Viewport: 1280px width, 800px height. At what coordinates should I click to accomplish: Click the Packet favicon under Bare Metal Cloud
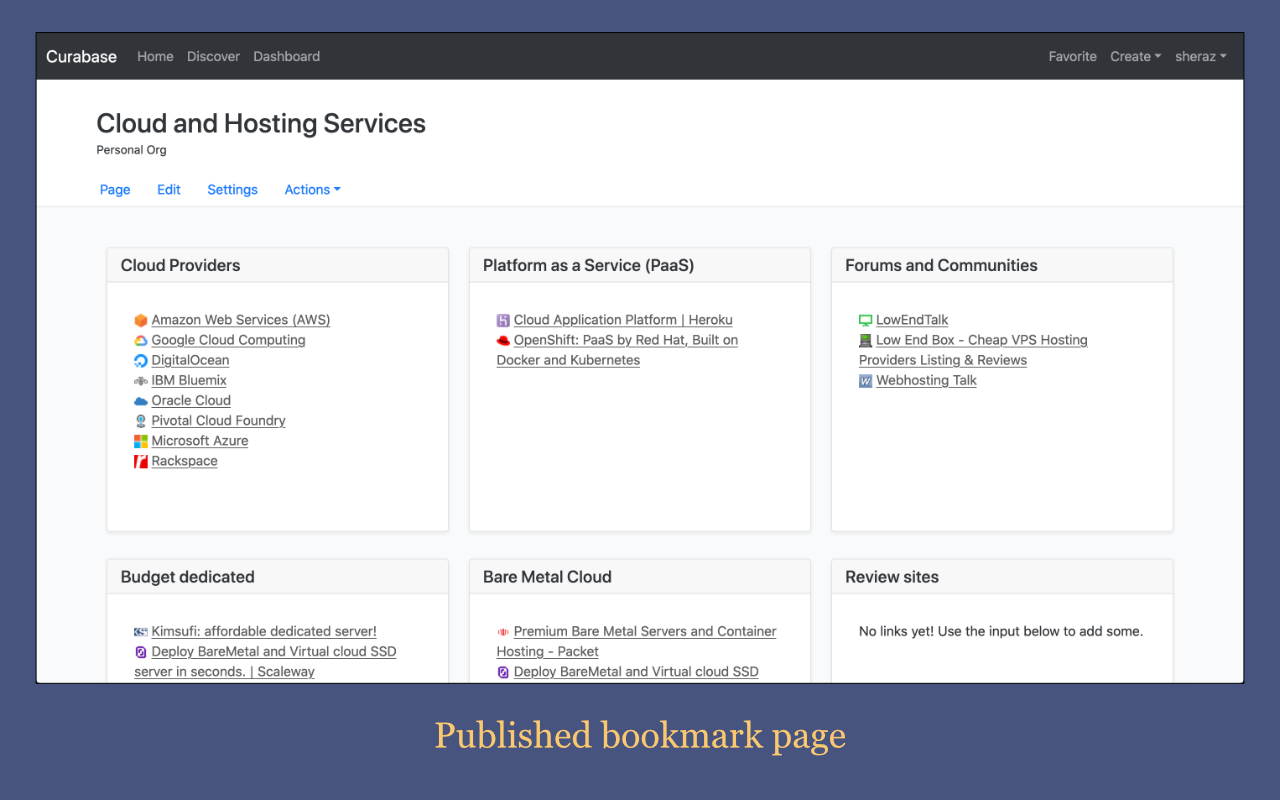(503, 632)
